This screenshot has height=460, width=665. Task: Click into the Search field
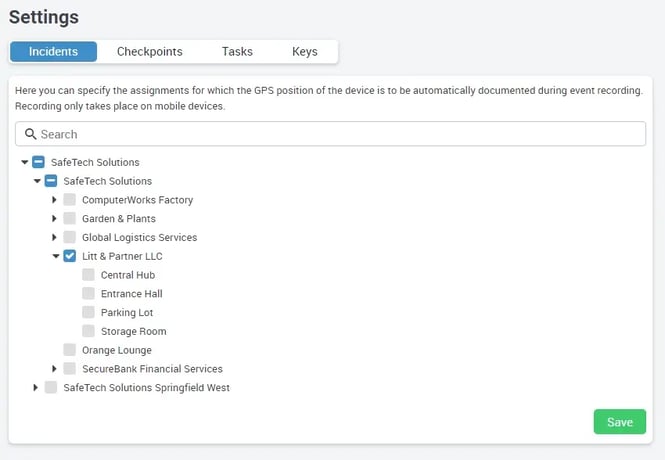340,134
